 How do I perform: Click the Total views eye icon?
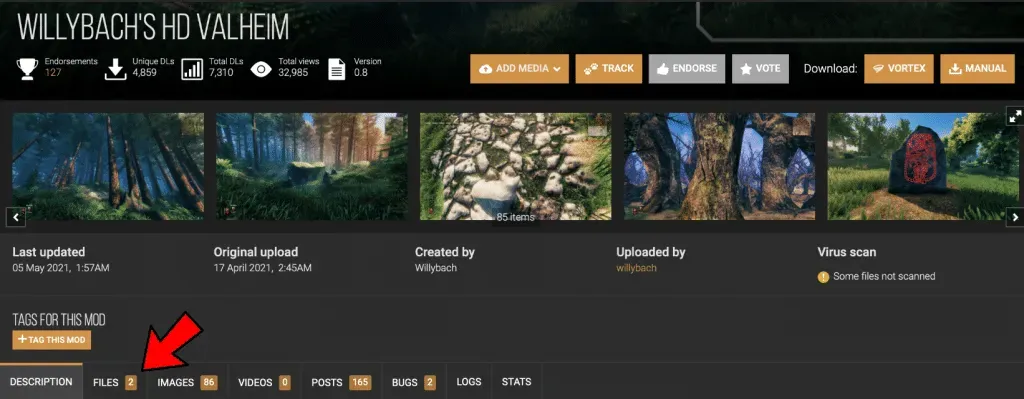coord(261,69)
